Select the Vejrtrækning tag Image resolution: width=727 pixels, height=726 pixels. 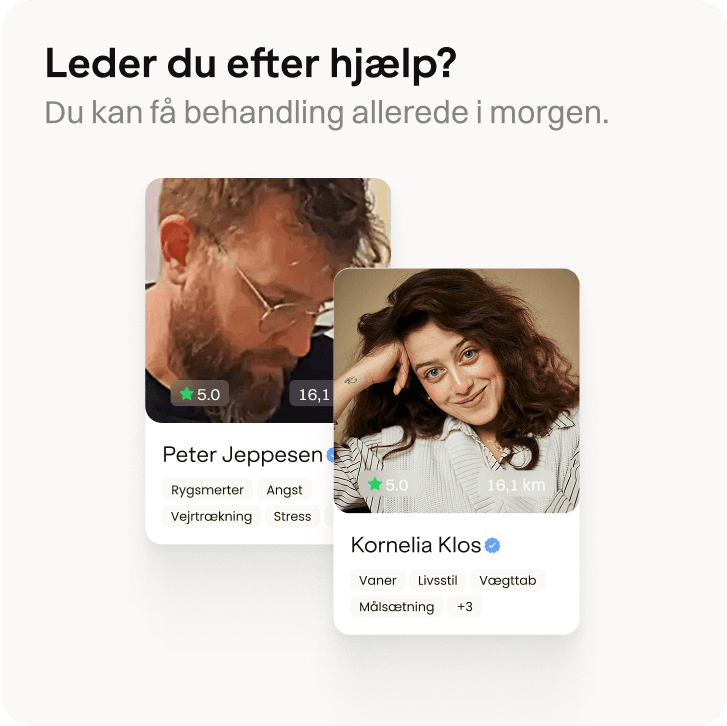(211, 516)
